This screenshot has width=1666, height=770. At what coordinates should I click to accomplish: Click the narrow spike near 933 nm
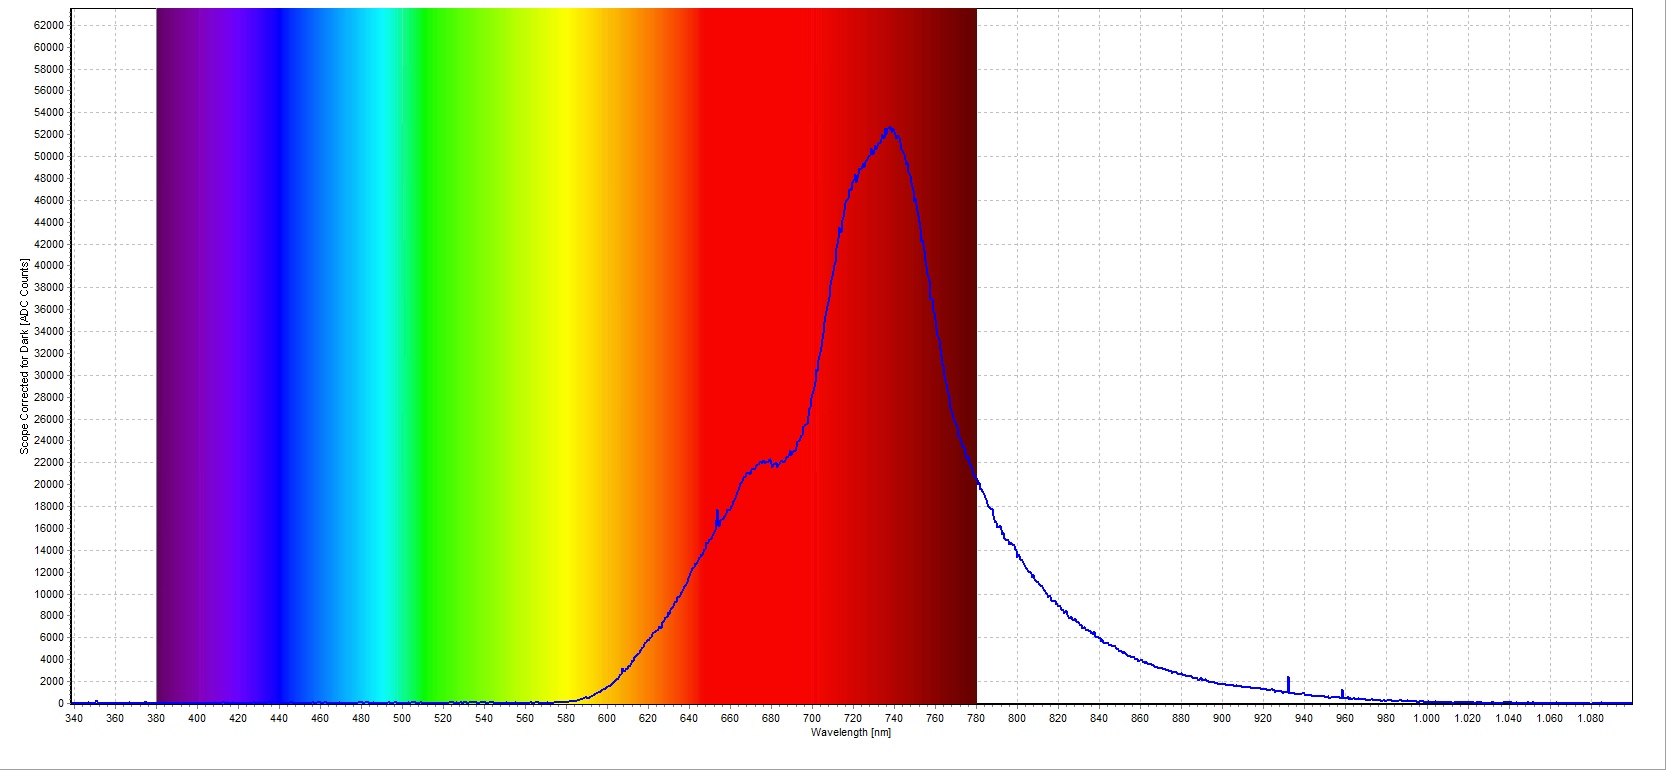tap(1288, 681)
